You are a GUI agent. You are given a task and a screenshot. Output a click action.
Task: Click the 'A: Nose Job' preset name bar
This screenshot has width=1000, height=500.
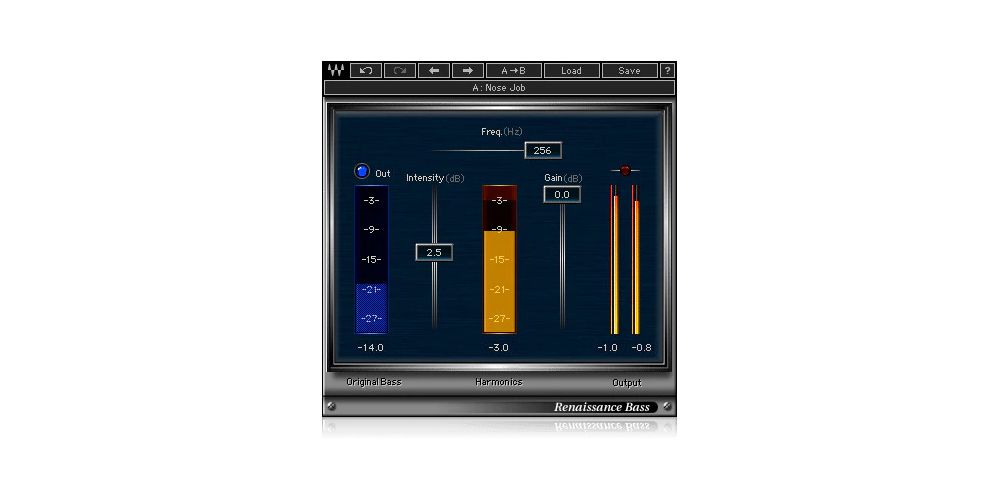pyautogui.click(x=499, y=88)
